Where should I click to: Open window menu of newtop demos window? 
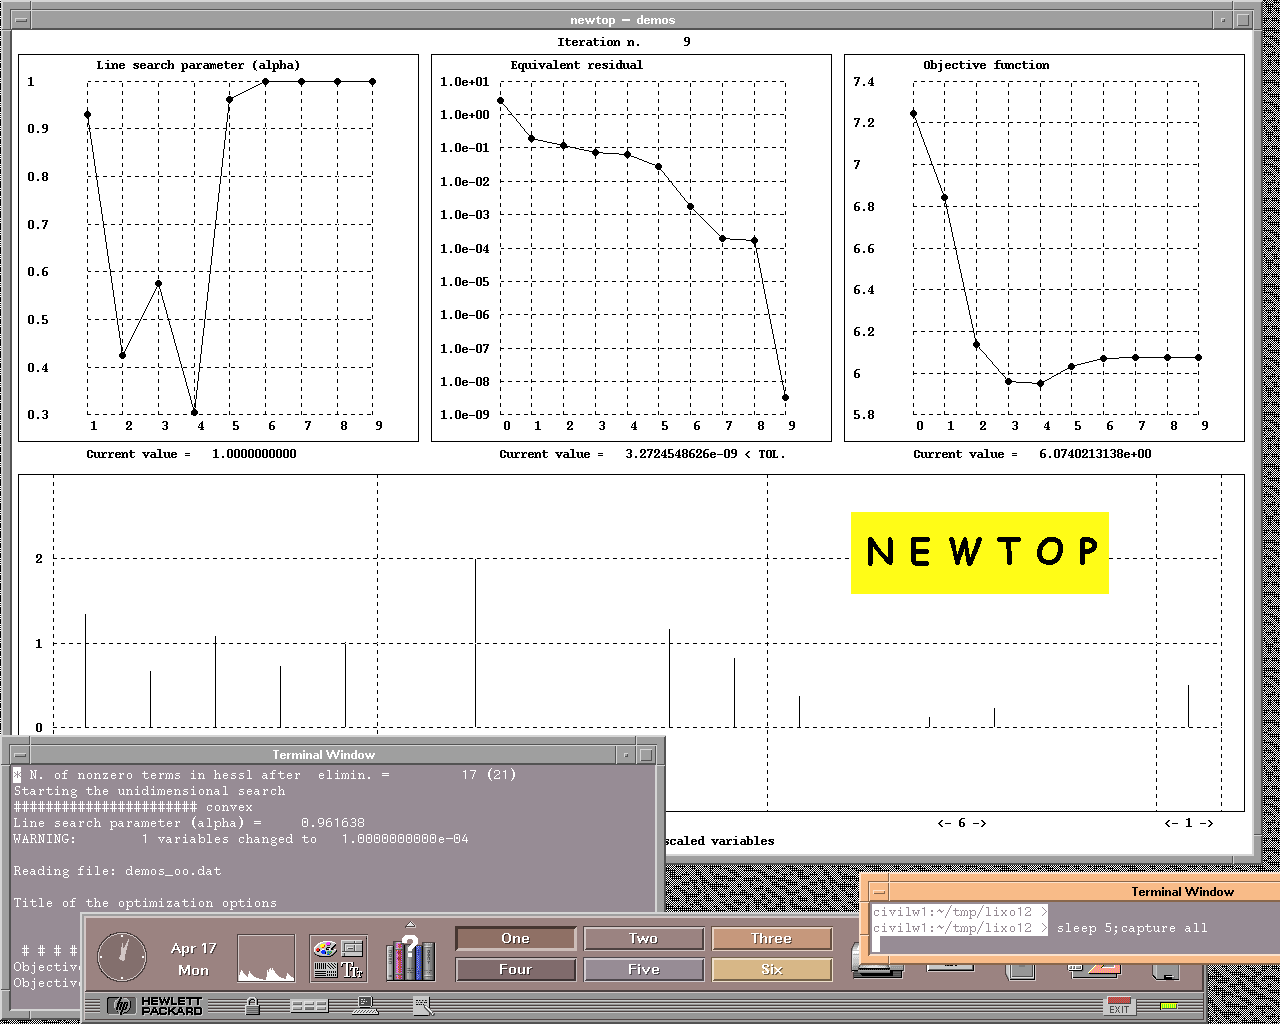tap(21, 19)
